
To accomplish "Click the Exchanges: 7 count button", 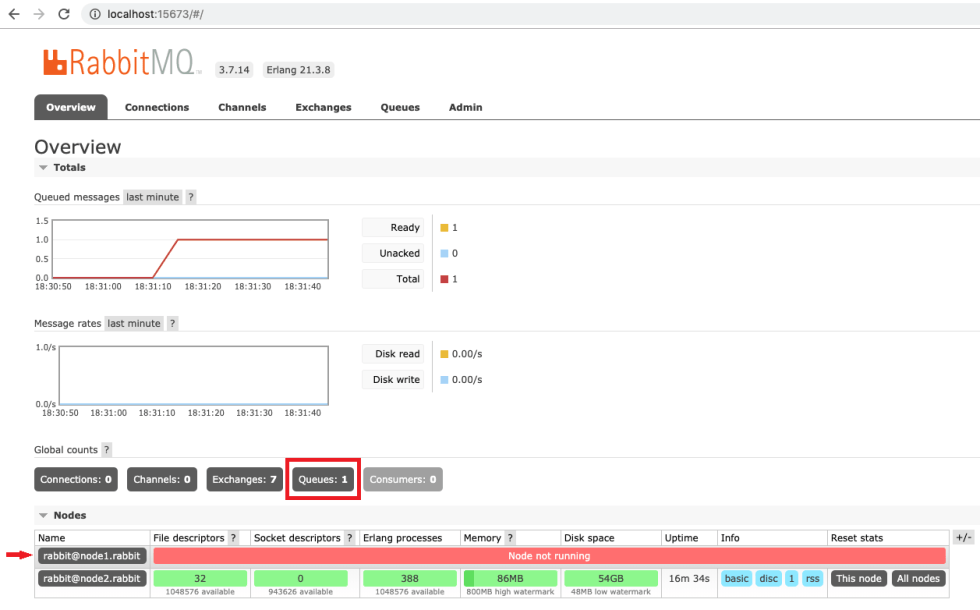I will click(x=244, y=479).
